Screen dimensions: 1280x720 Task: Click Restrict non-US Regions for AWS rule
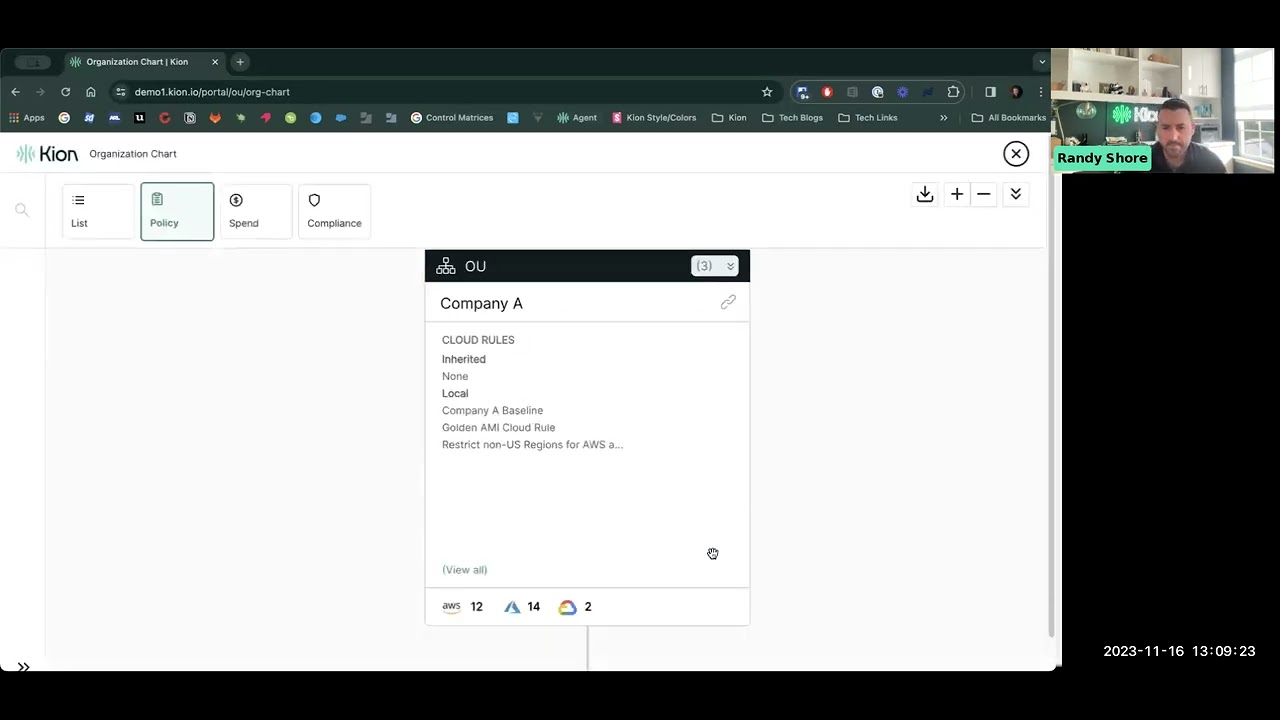(x=532, y=444)
